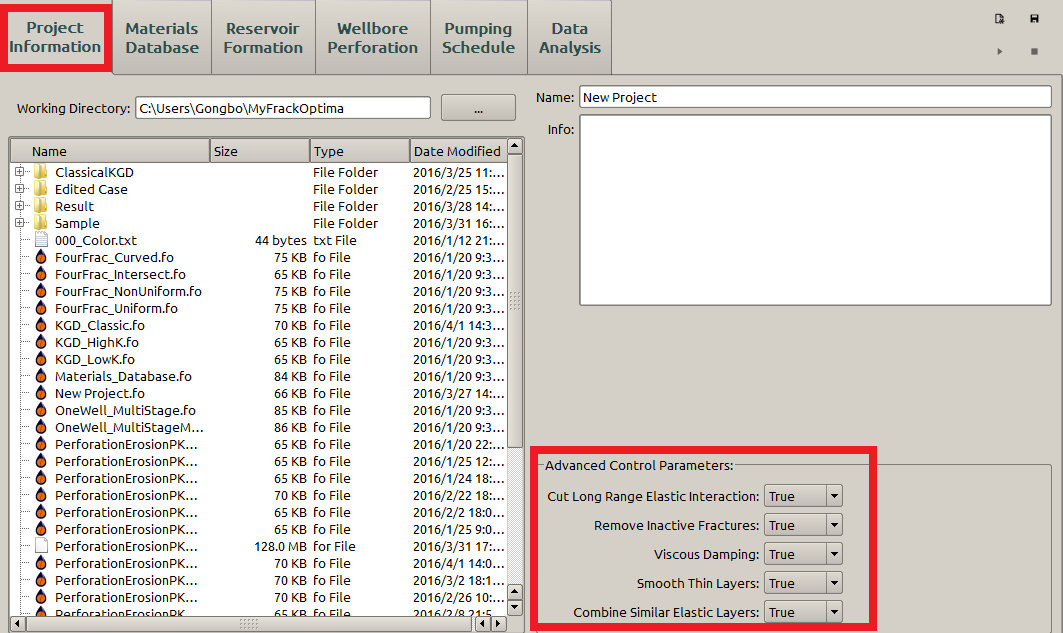Screen dimensions: 1063x633
Task: Click the FourFrac_Curved.fo file icon
Action: (41, 257)
